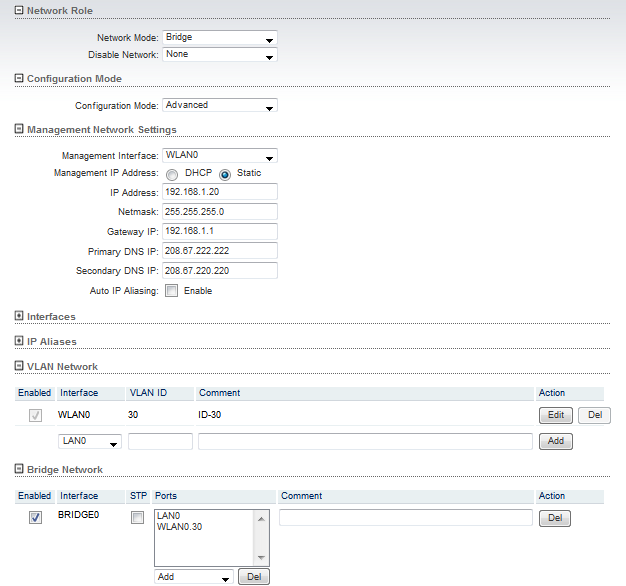Screen dimensions: 626x586
Task: Open the Management Interface dropdown
Action: coord(219,156)
